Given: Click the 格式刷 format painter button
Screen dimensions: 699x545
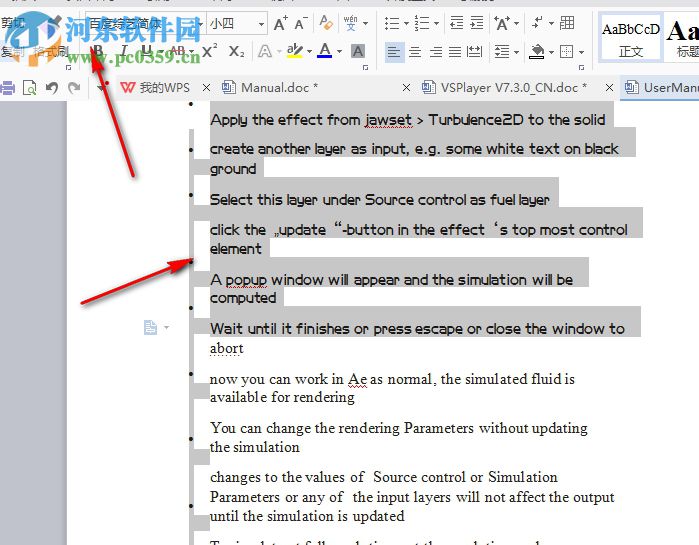Looking at the screenshot, I should [50, 52].
